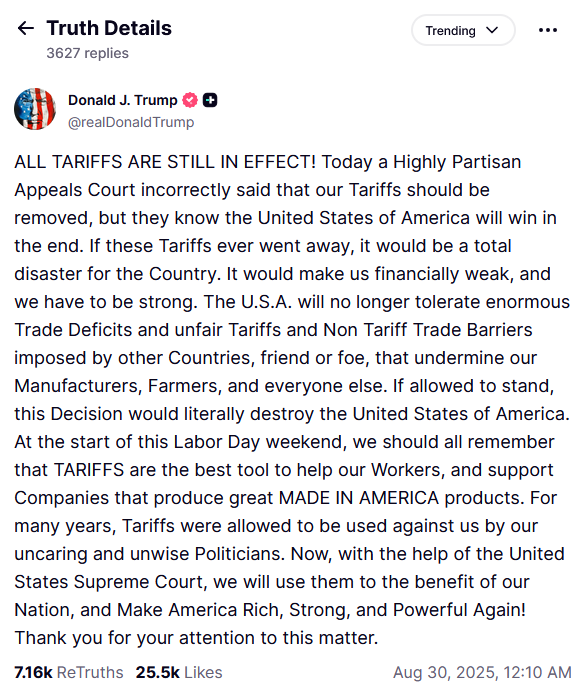Open the Donald J. Trump display name
Screen dimensions: 586x697
123,100
